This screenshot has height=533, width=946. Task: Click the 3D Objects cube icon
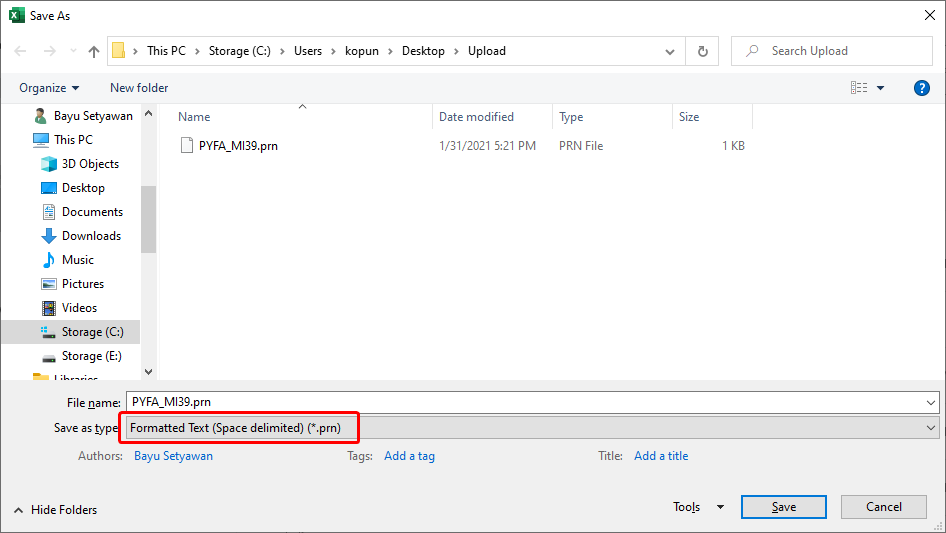tap(49, 164)
